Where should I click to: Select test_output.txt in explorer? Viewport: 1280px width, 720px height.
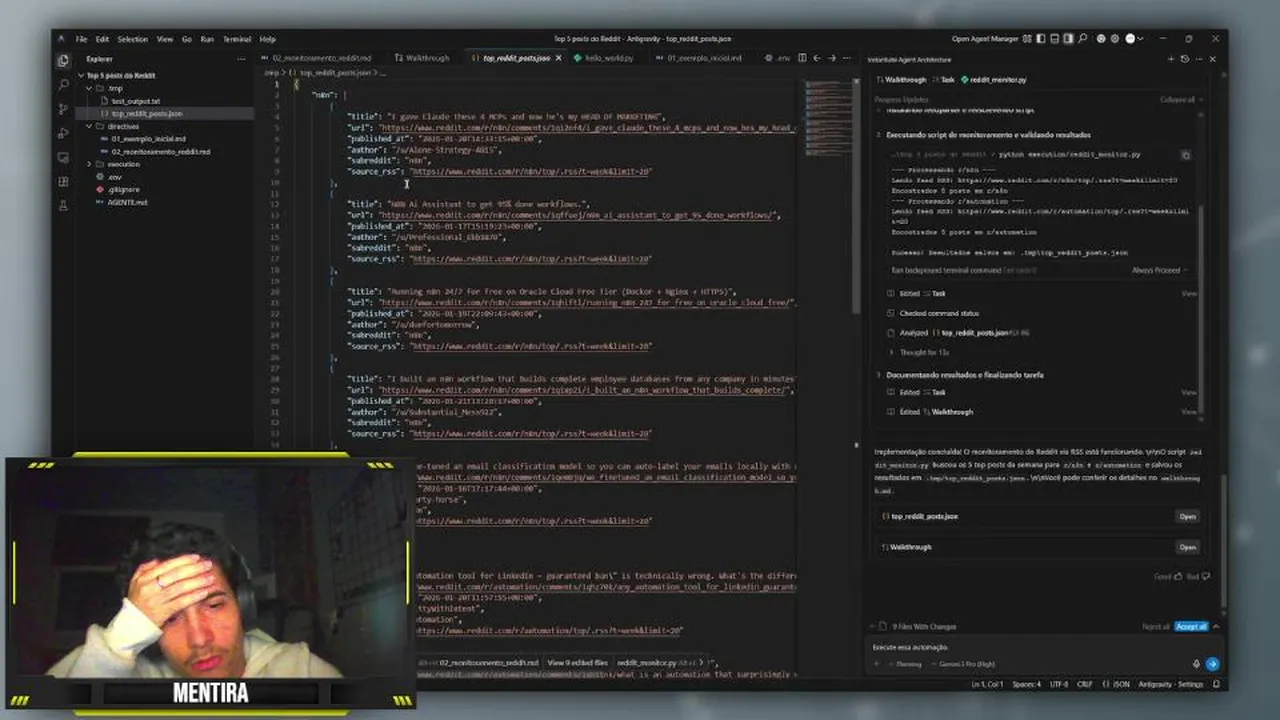click(x=135, y=101)
